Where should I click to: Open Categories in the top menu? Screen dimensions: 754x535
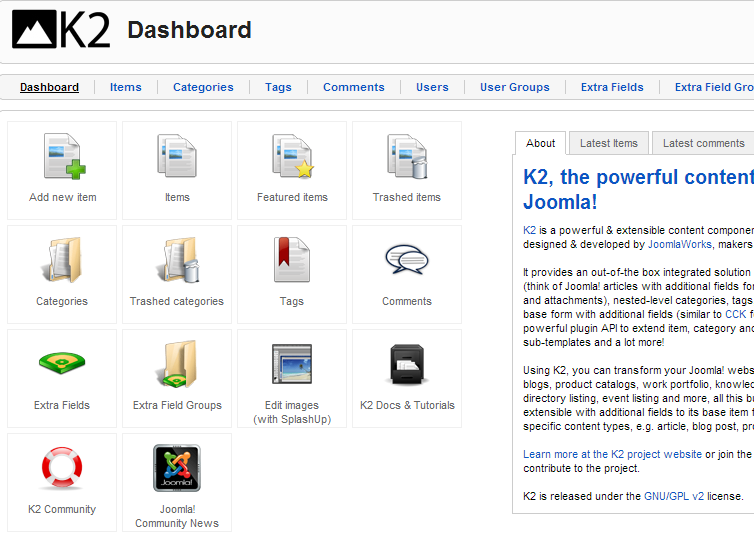[x=203, y=87]
